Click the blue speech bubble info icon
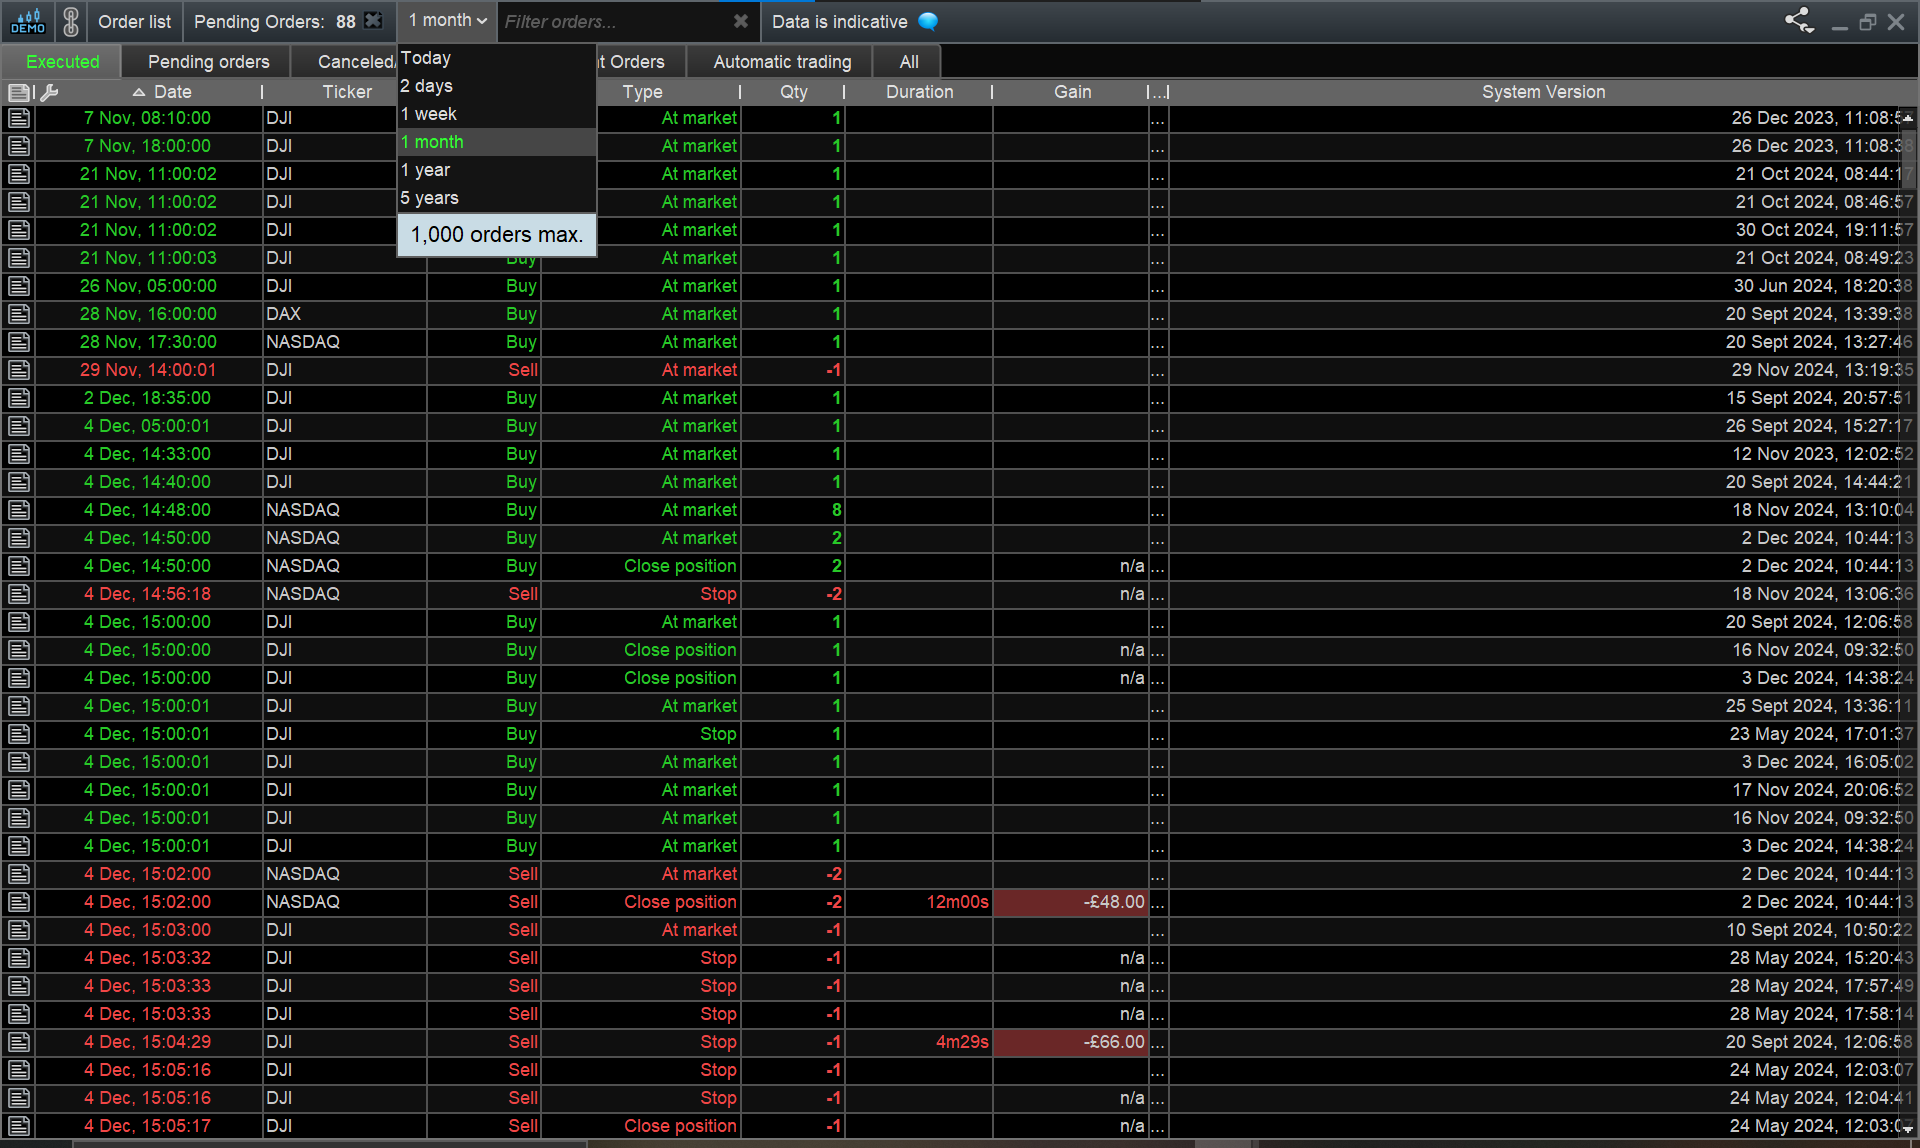 (x=928, y=21)
